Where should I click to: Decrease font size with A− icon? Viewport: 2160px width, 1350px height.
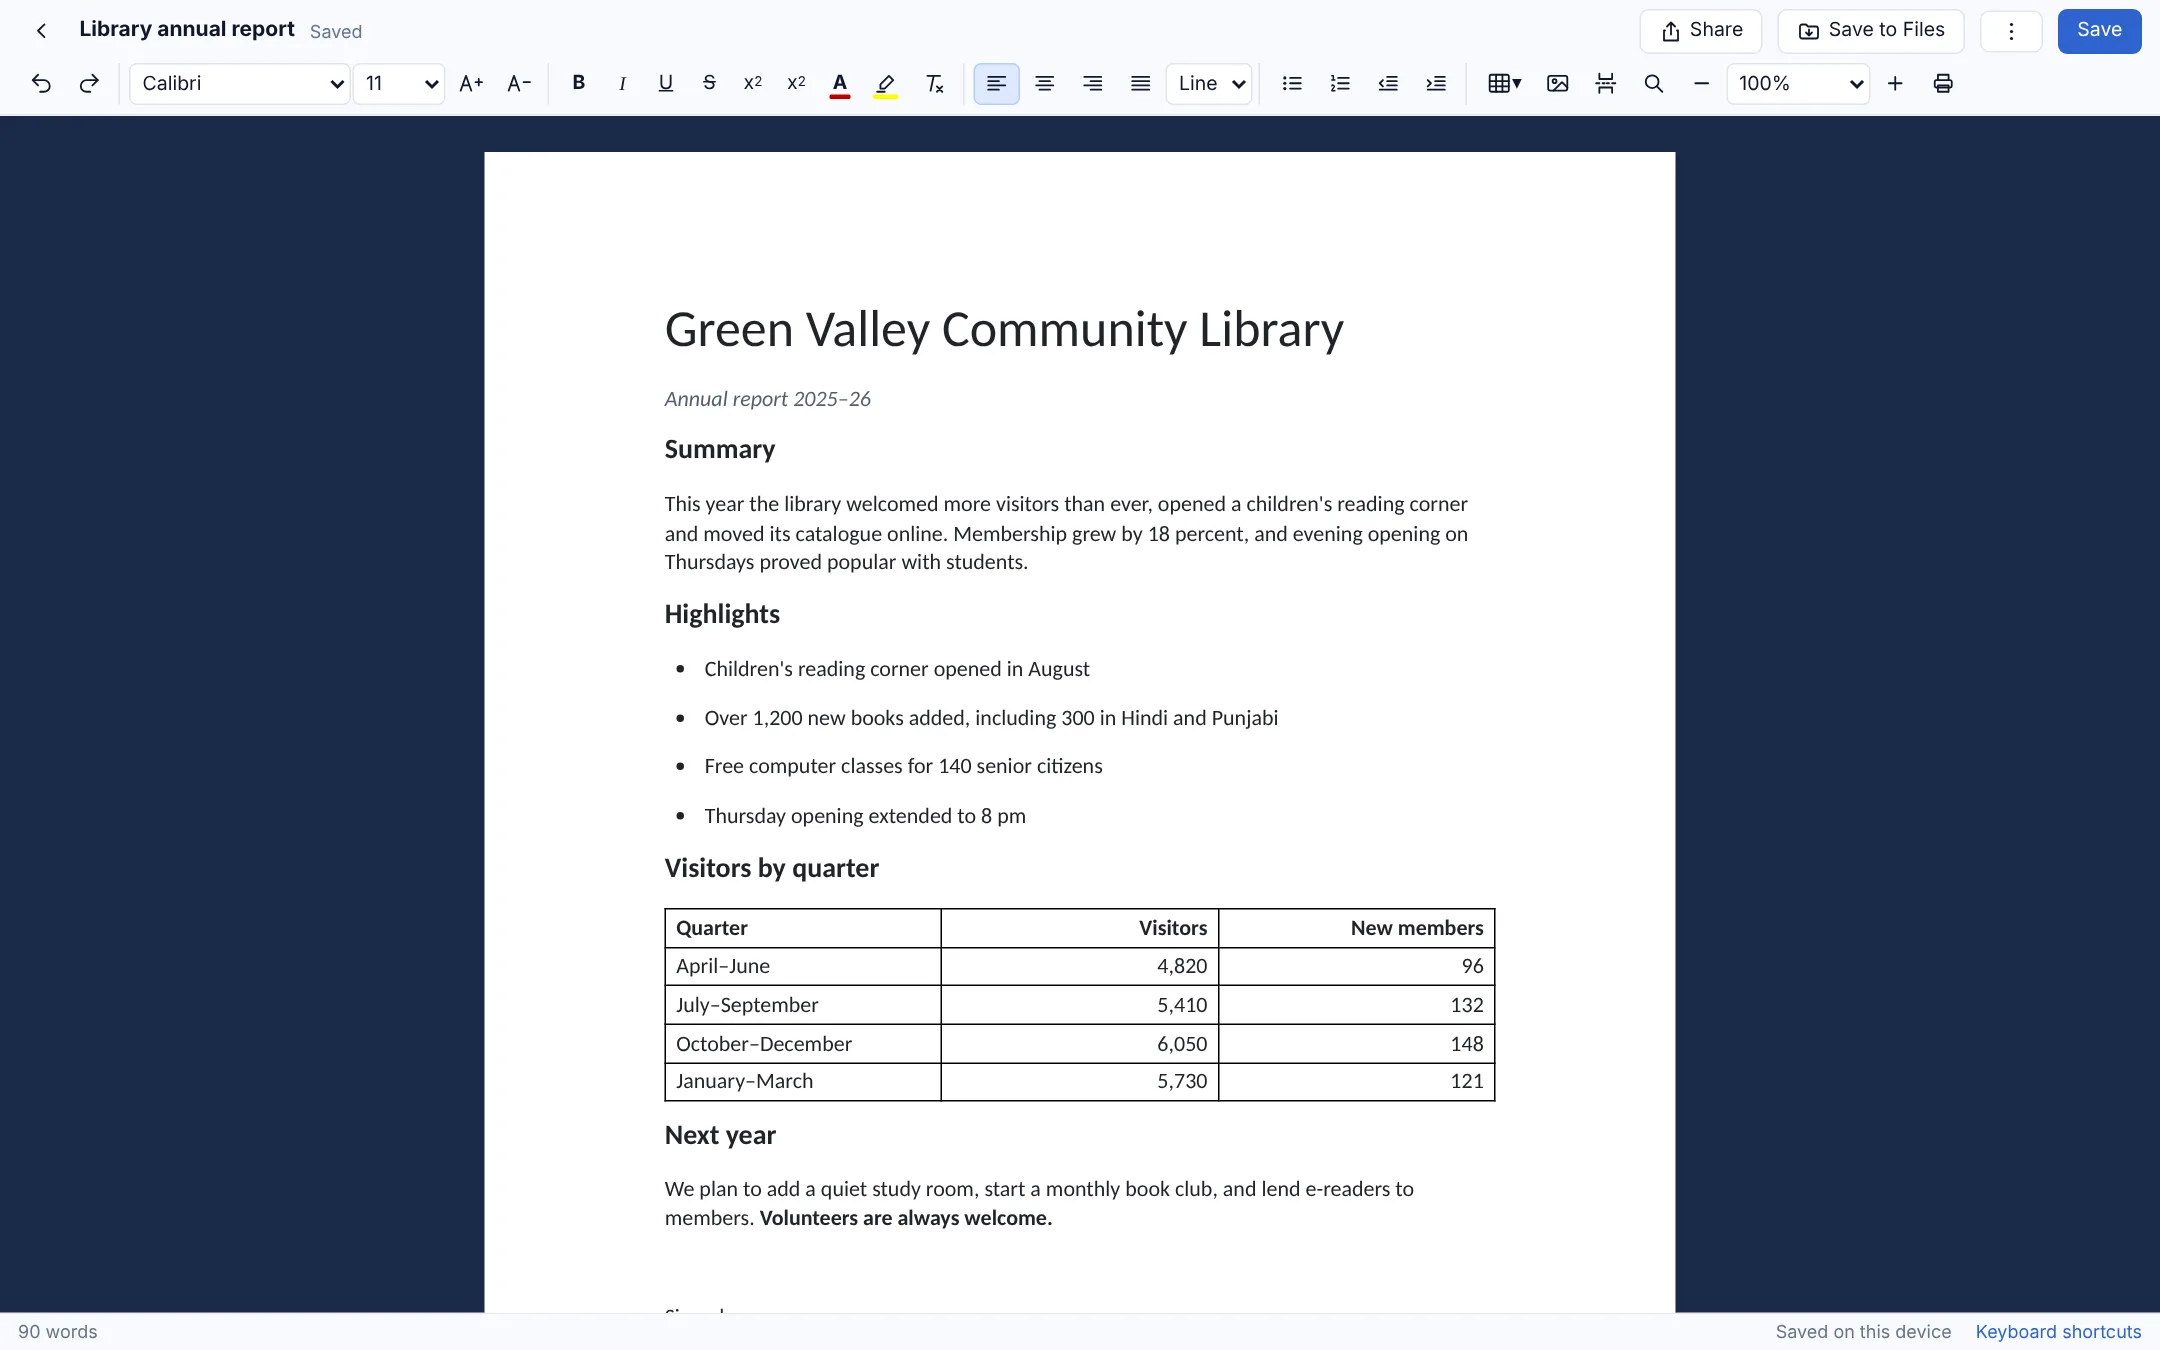519,84
